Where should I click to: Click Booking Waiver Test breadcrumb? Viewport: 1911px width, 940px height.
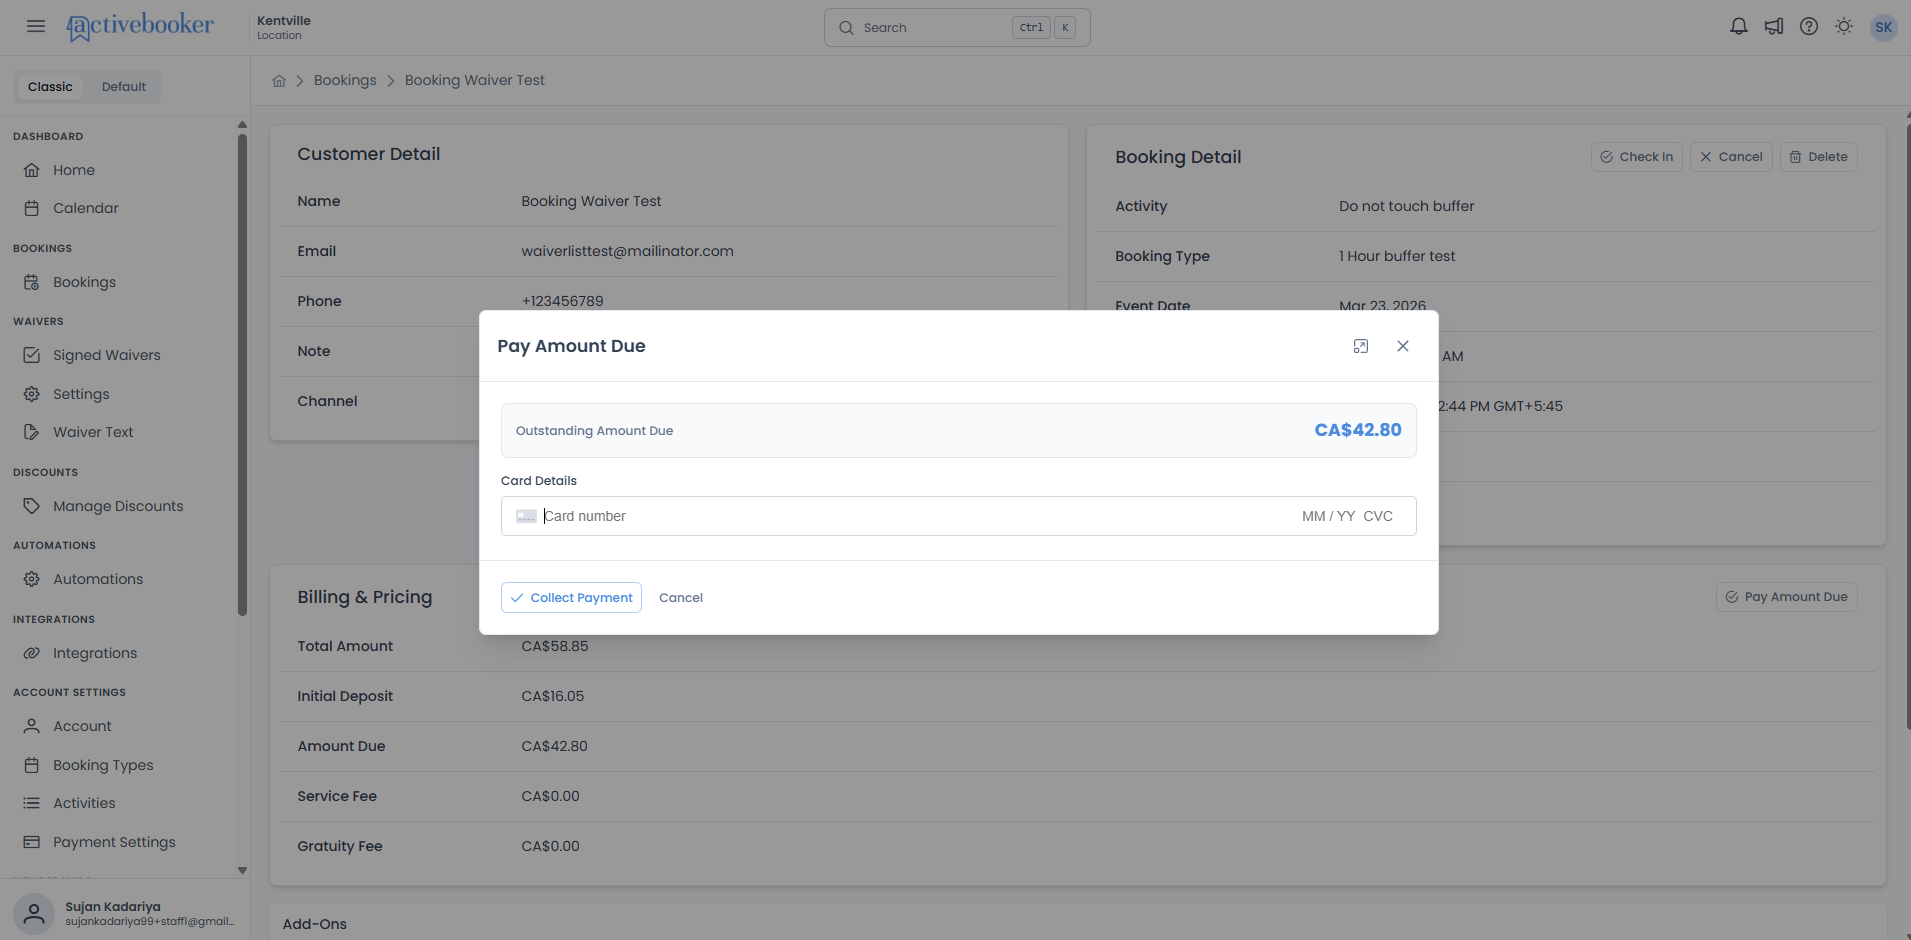pos(475,81)
